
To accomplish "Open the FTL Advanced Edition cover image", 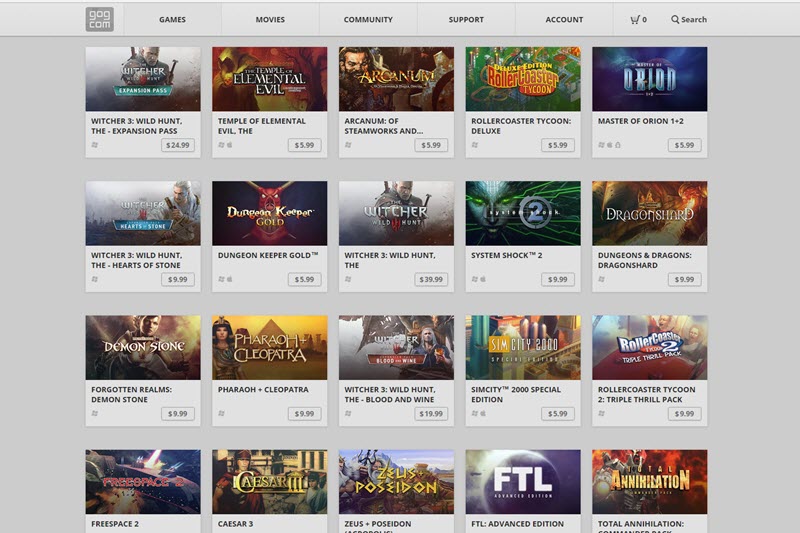I will (x=523, y=481).
